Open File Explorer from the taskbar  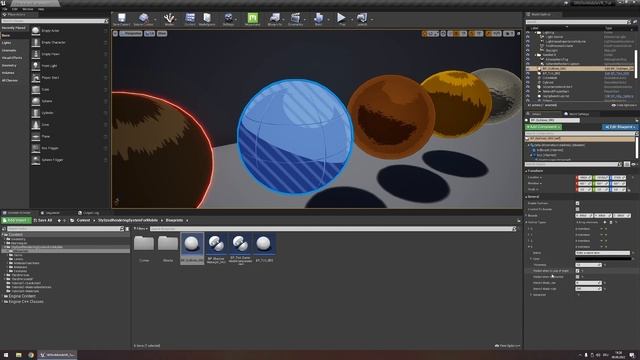pos(19,355)
